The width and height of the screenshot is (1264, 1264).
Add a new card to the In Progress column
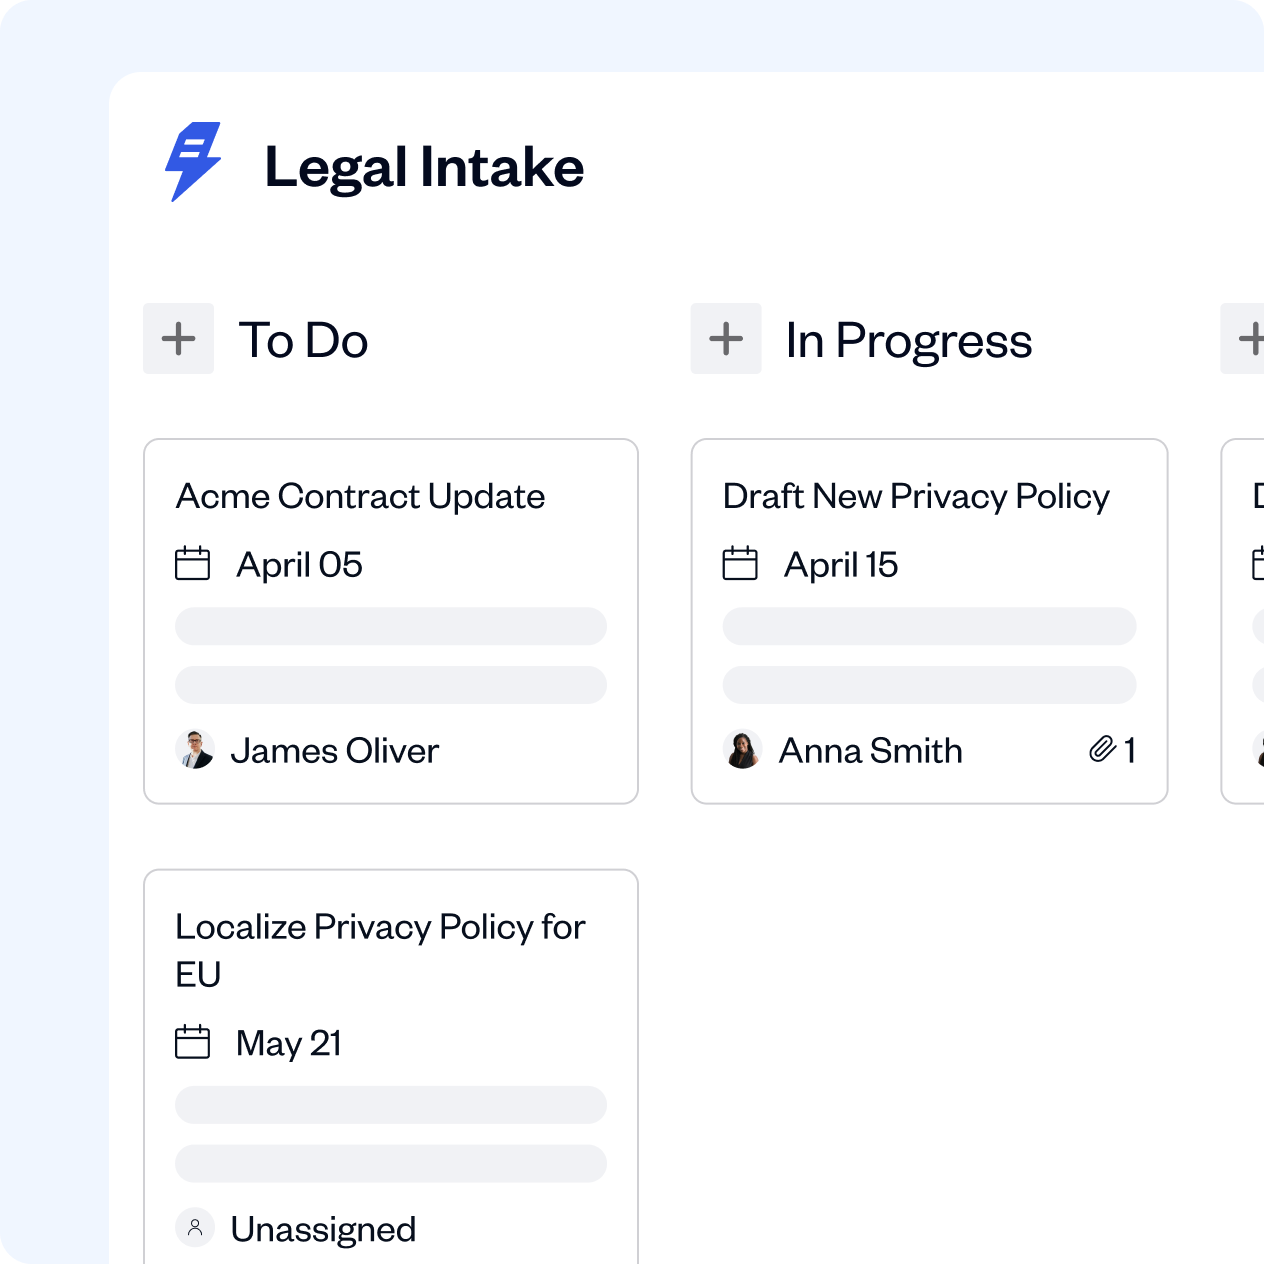click(726, 338)
